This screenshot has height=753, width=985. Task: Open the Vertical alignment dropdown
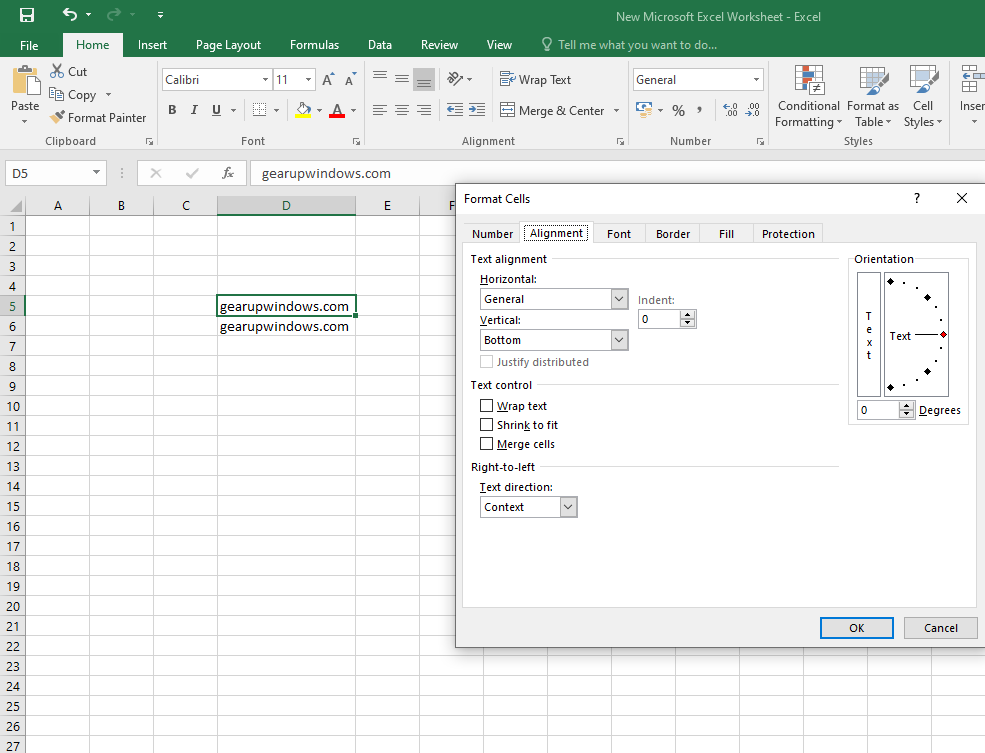coord(619,340)
